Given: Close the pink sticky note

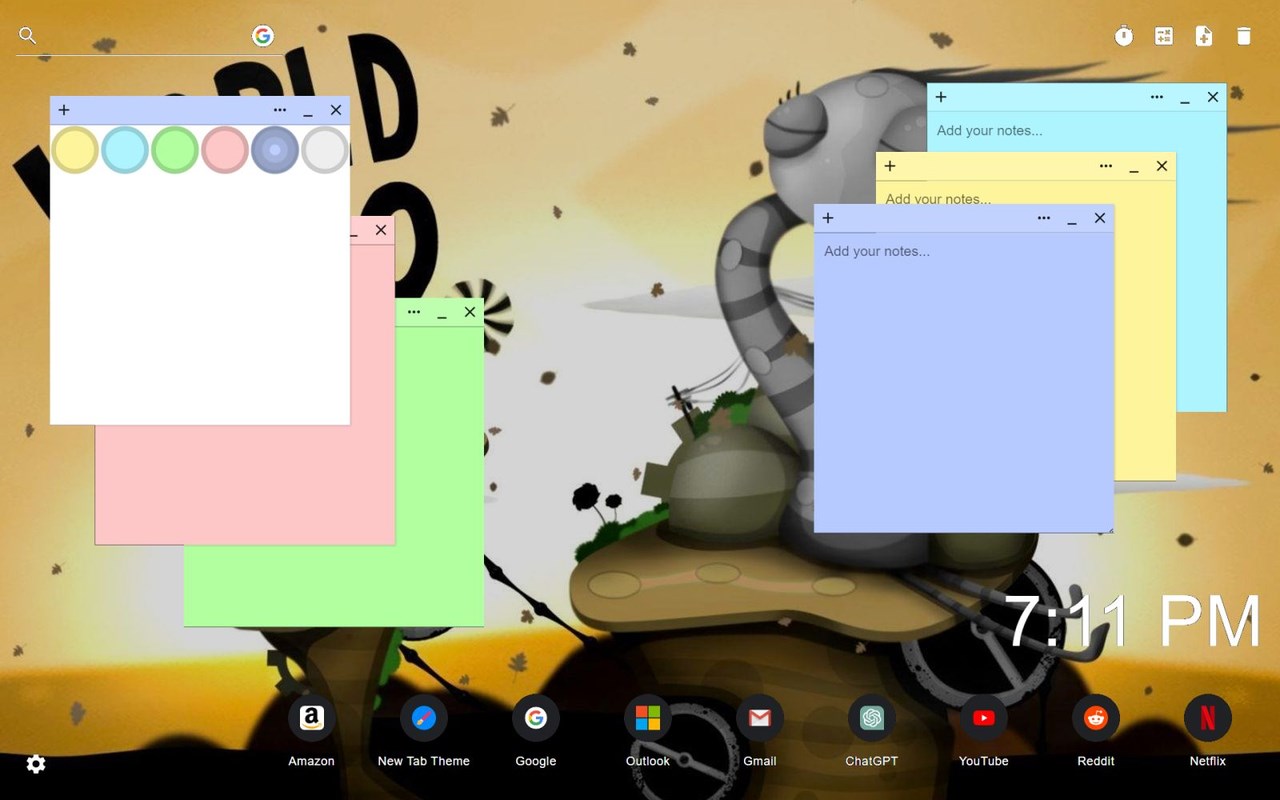Looking at the screenshot, I should click(381, 230).
